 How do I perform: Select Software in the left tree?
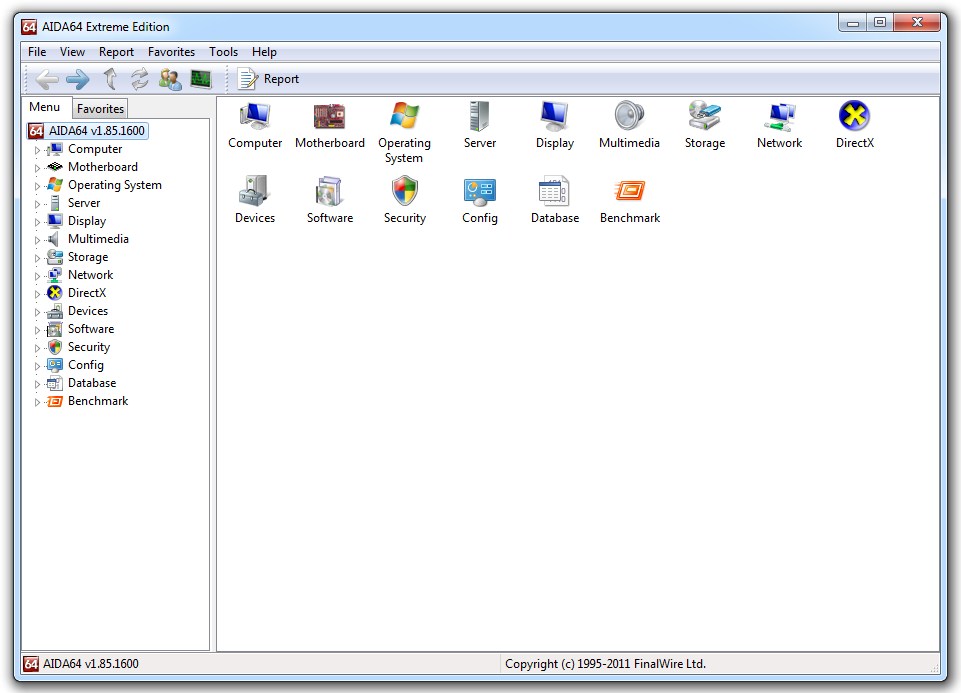pyautogui.click(x=91, y=329)
